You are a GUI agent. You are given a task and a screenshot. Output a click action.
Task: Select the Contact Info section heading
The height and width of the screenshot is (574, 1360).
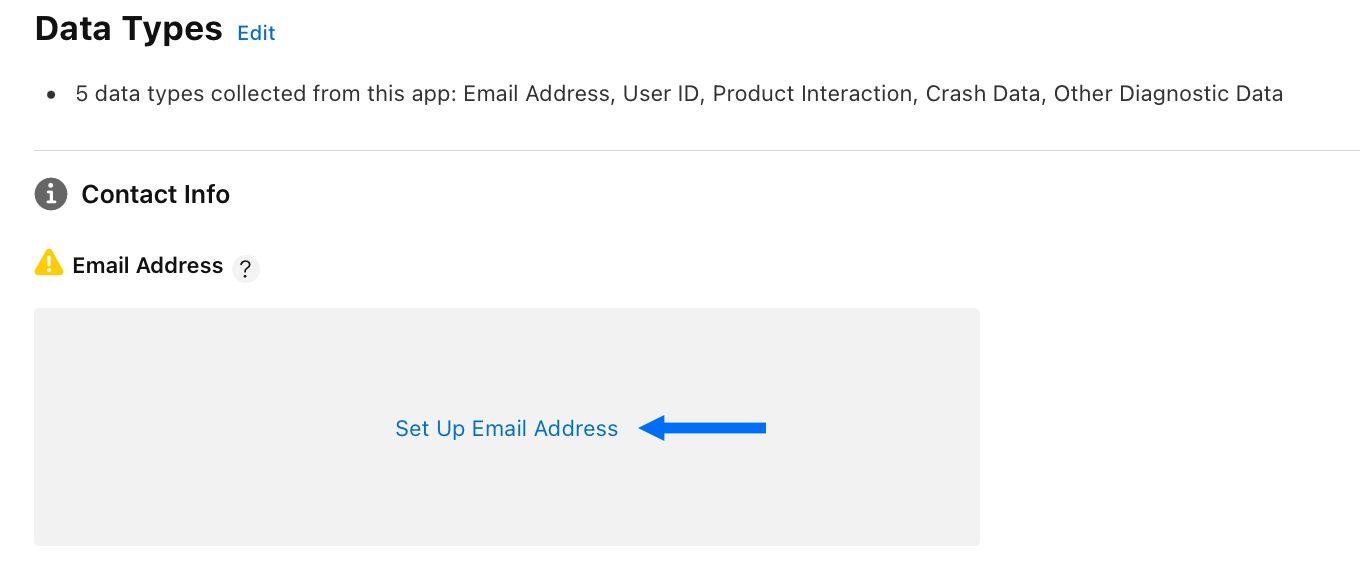(x=156, y=194)
